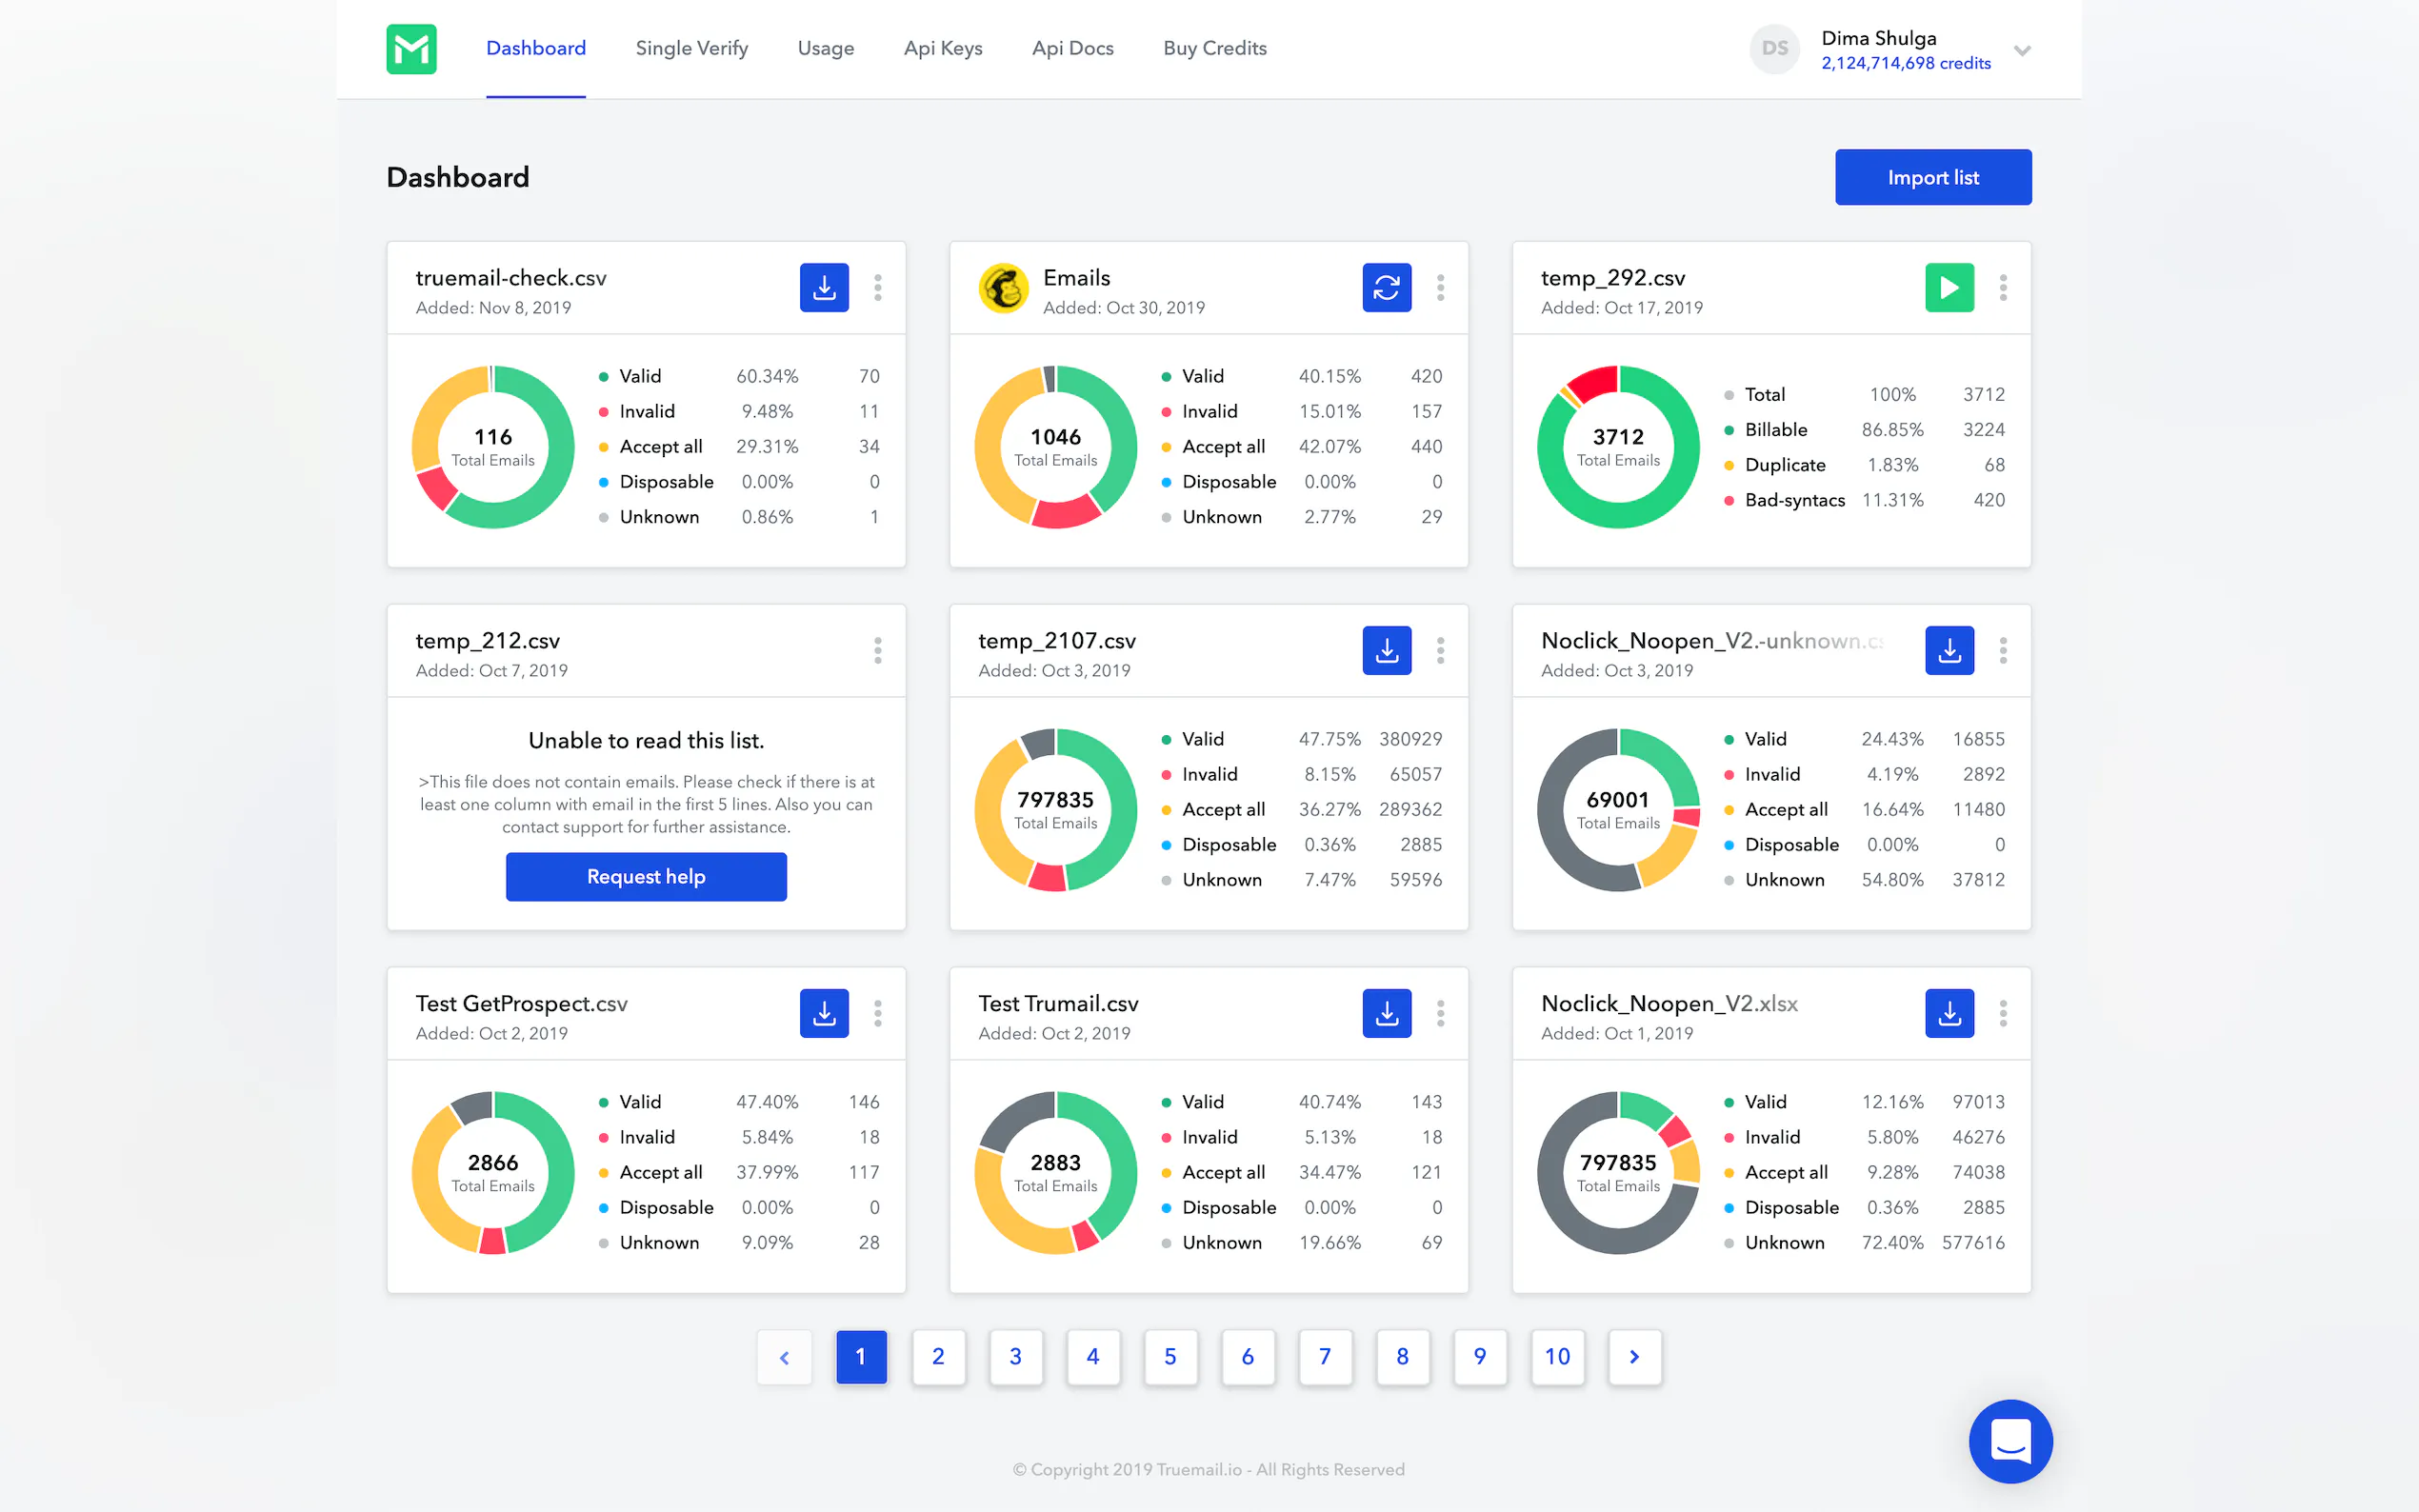Start verification of temp_292.csv with play button
Screen dimensions: 2419x1512
coord(1949,288)
